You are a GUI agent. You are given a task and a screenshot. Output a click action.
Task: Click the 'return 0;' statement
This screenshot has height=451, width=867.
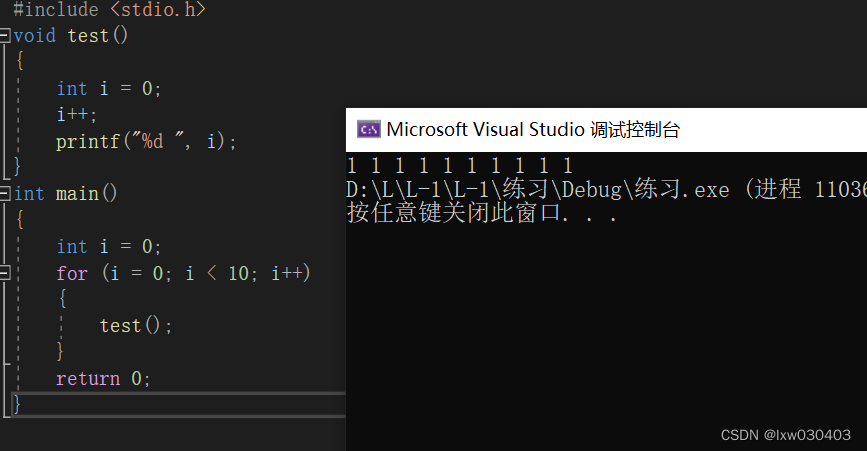tap(103, 379)
